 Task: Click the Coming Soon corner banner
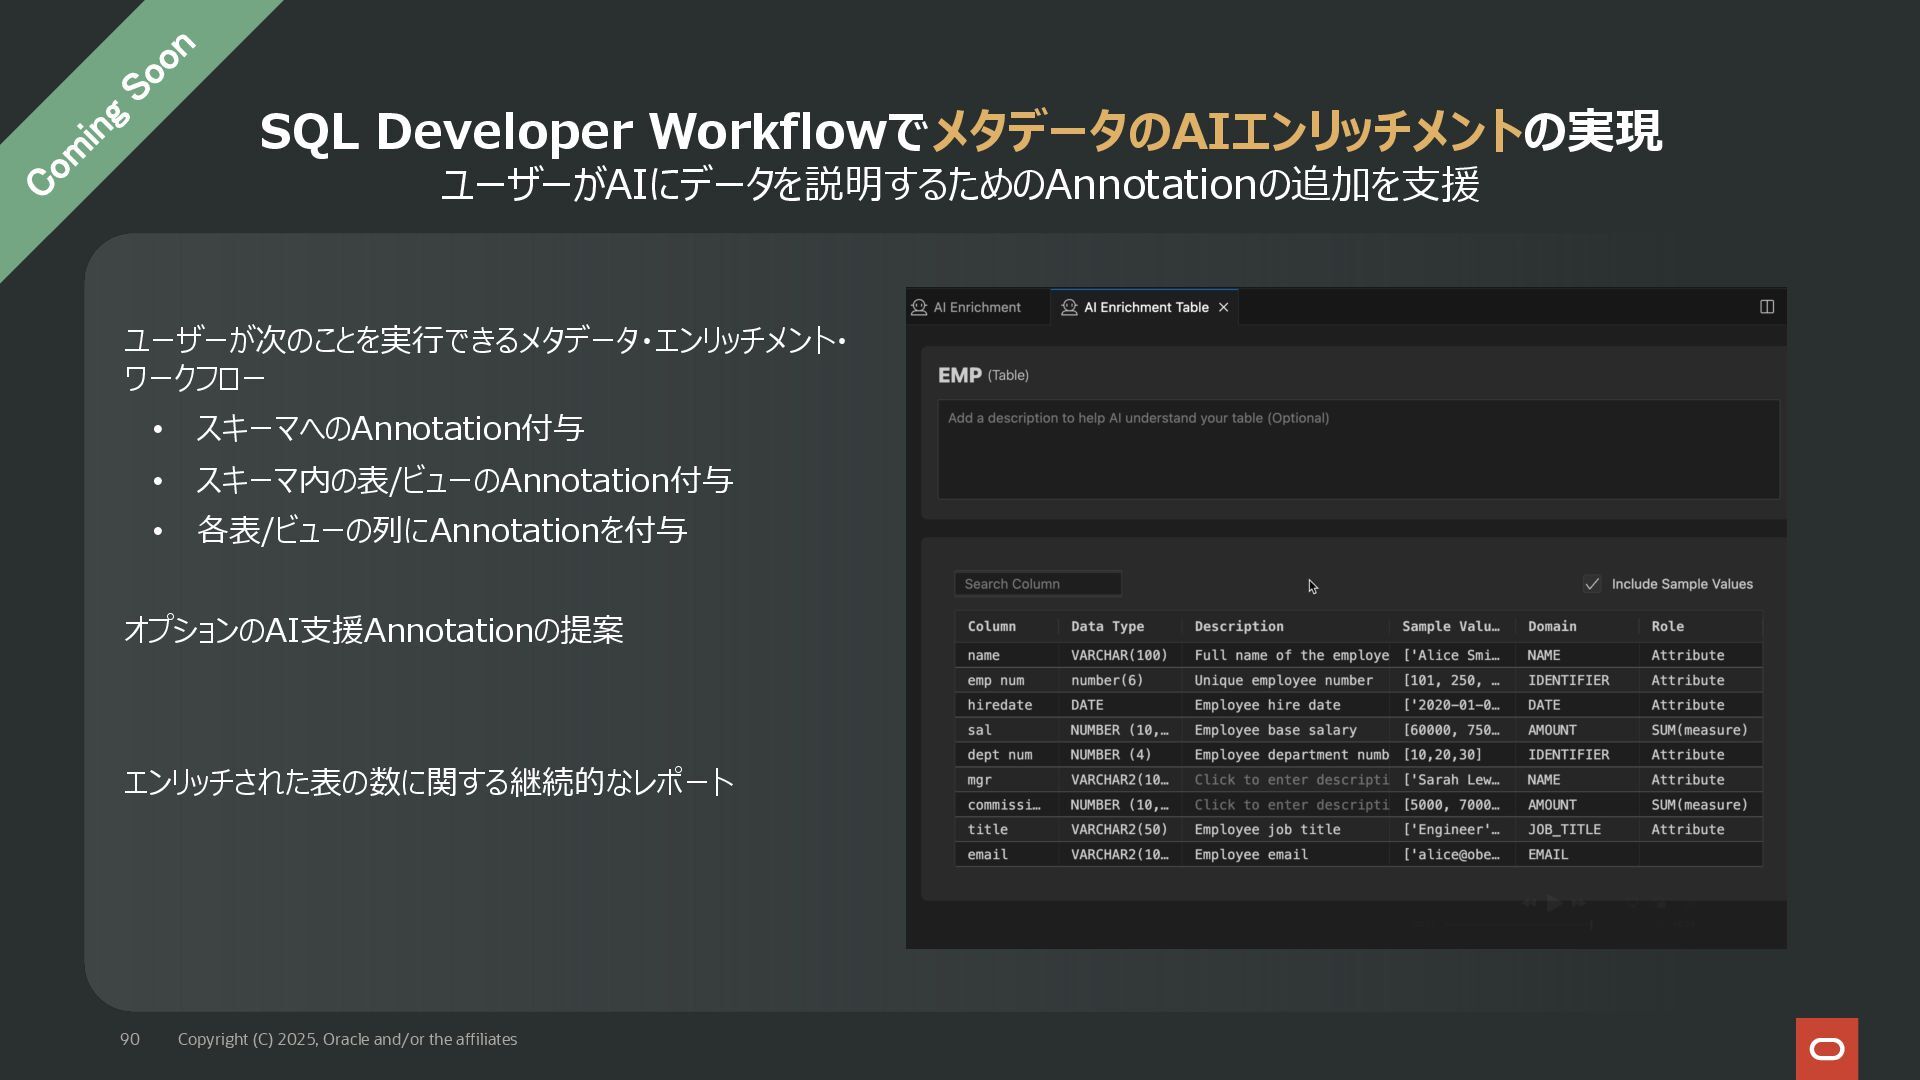click(110, 113)
